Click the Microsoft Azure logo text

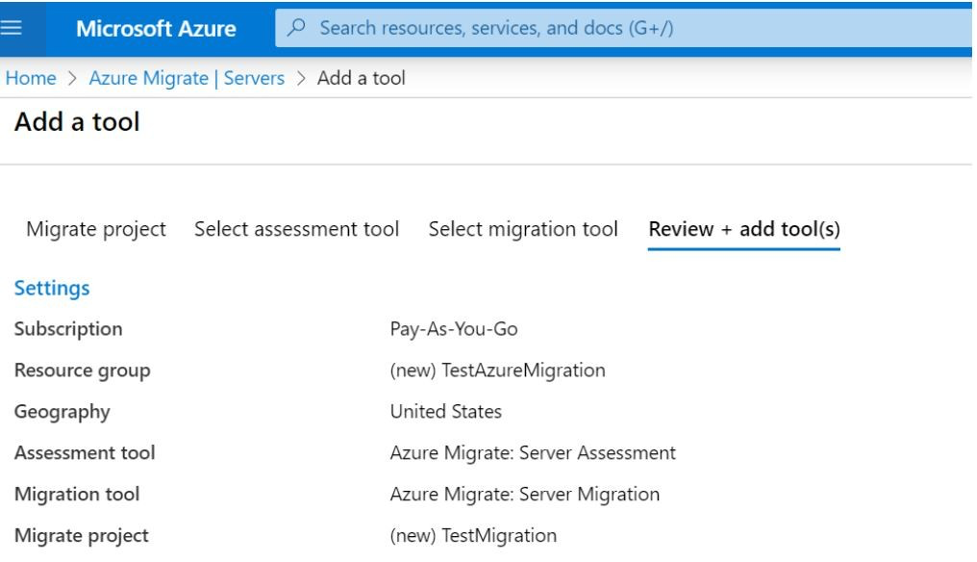coord(156,29)
